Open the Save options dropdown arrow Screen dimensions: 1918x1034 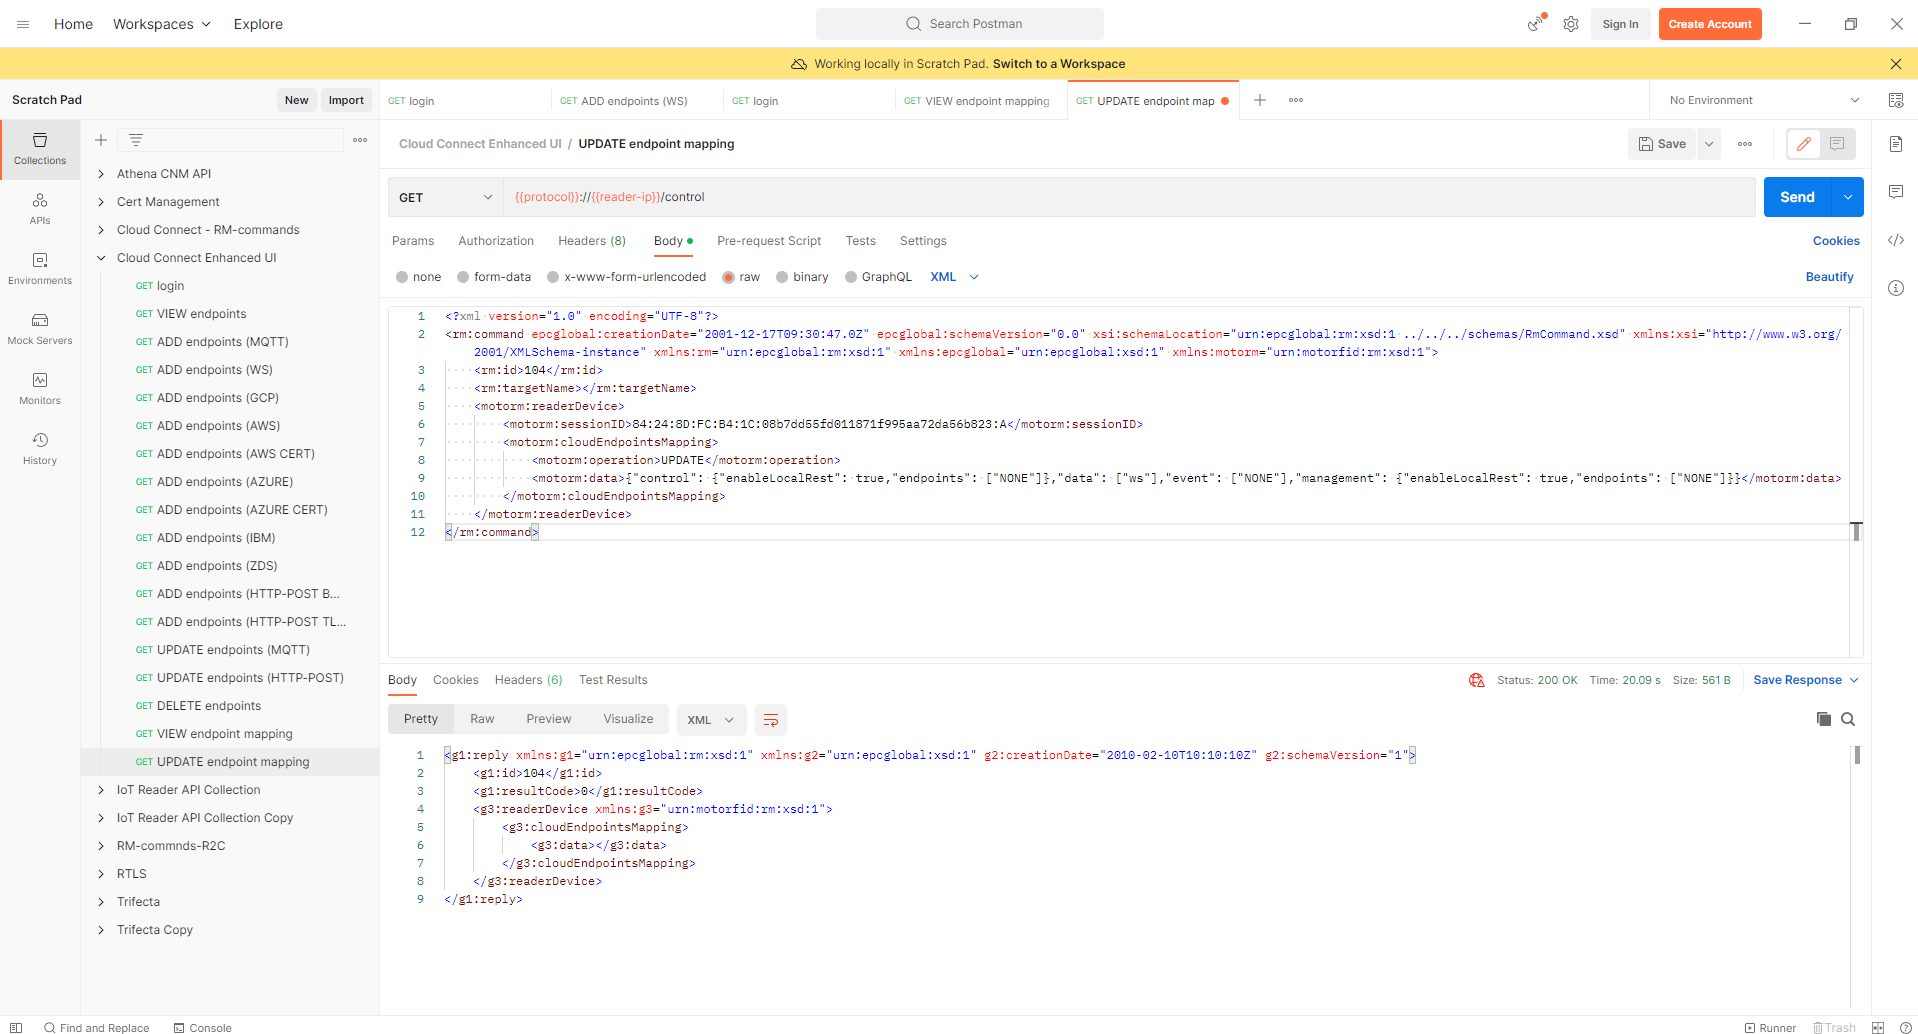[x=1709, y=144]
